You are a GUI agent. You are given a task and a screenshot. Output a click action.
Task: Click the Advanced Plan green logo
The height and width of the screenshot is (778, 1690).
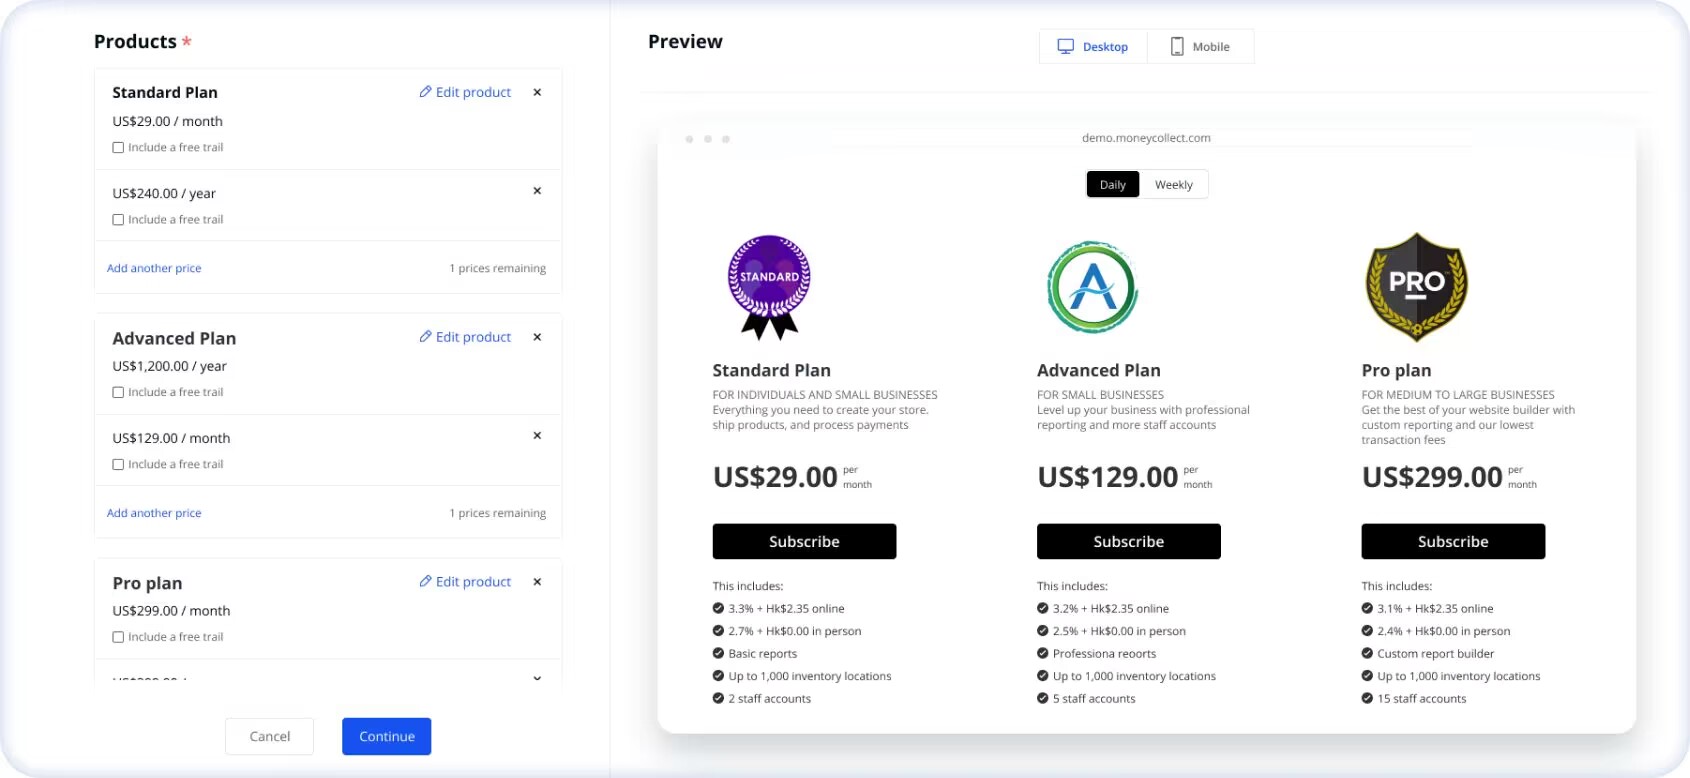(x=1092, y=287)
